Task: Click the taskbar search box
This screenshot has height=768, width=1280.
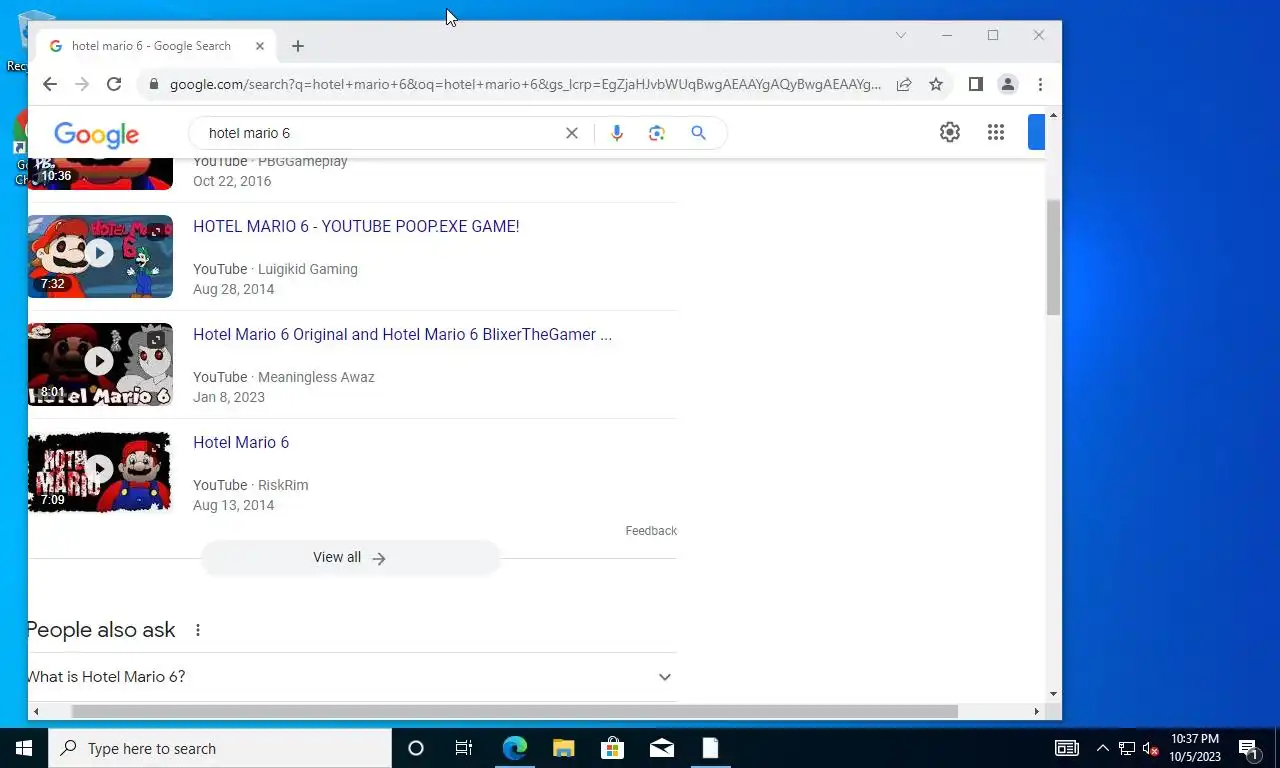Action: [x=220, y=748]
